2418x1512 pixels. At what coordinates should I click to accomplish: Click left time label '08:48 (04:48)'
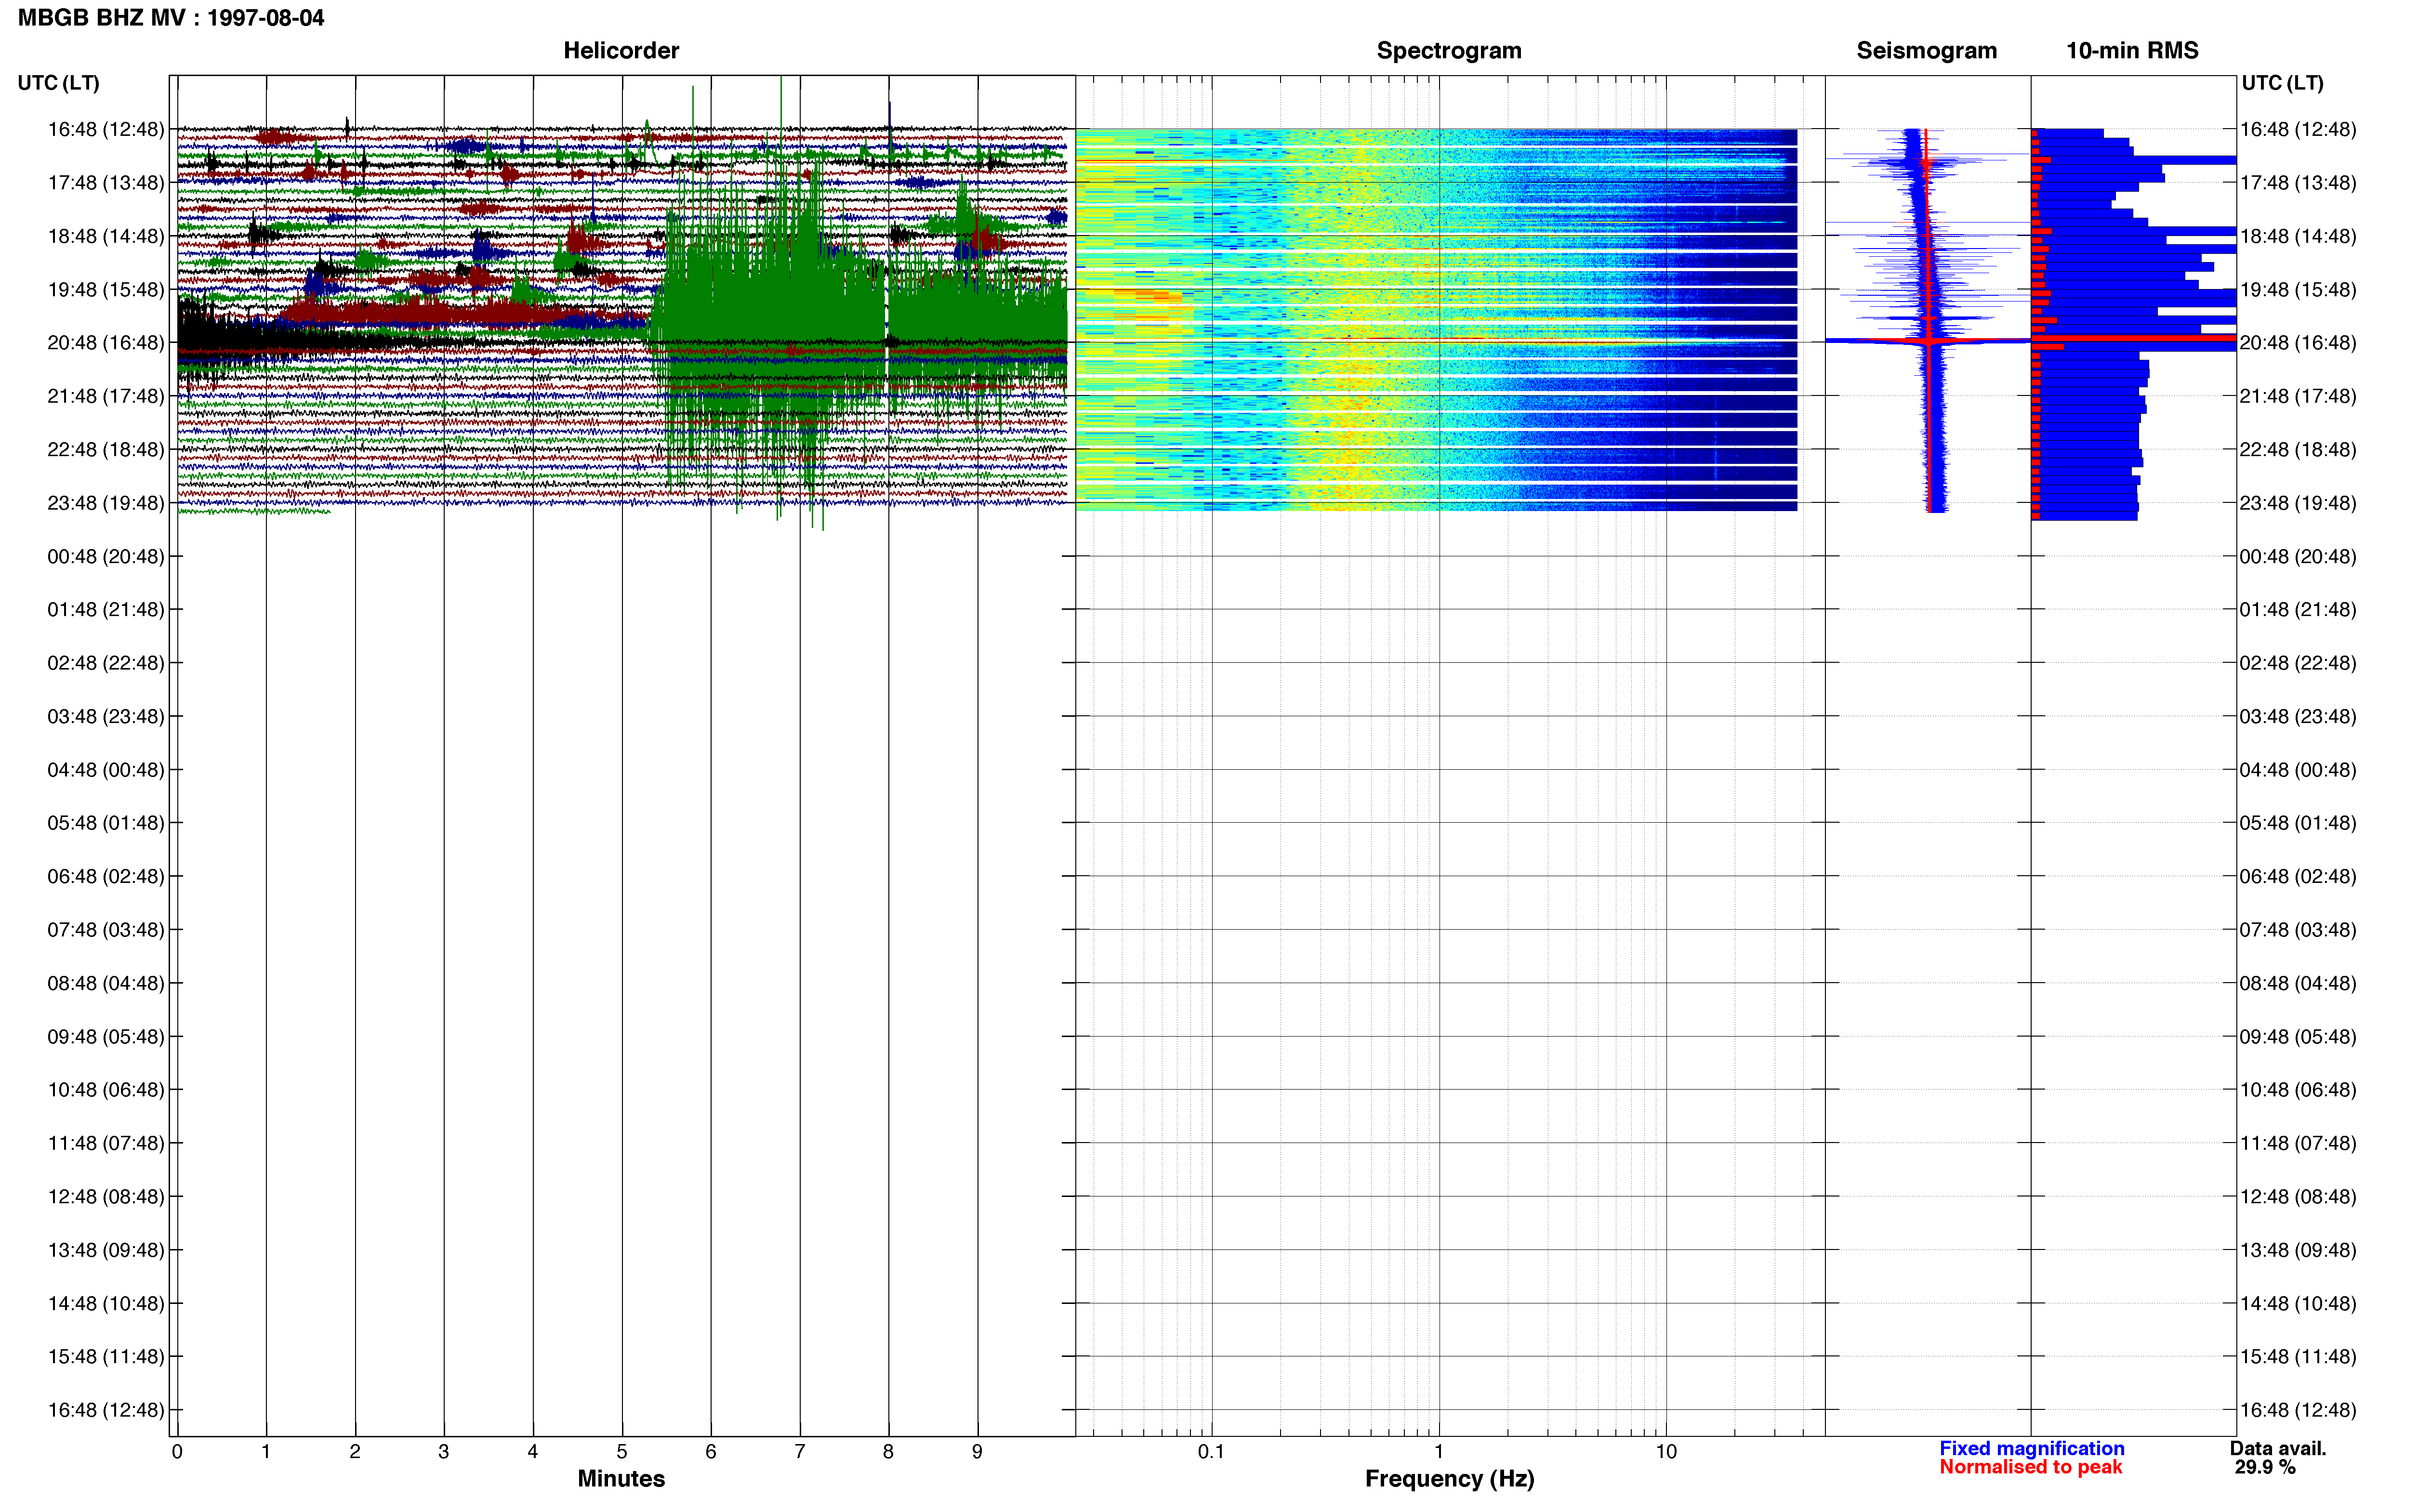click(106, 984)
